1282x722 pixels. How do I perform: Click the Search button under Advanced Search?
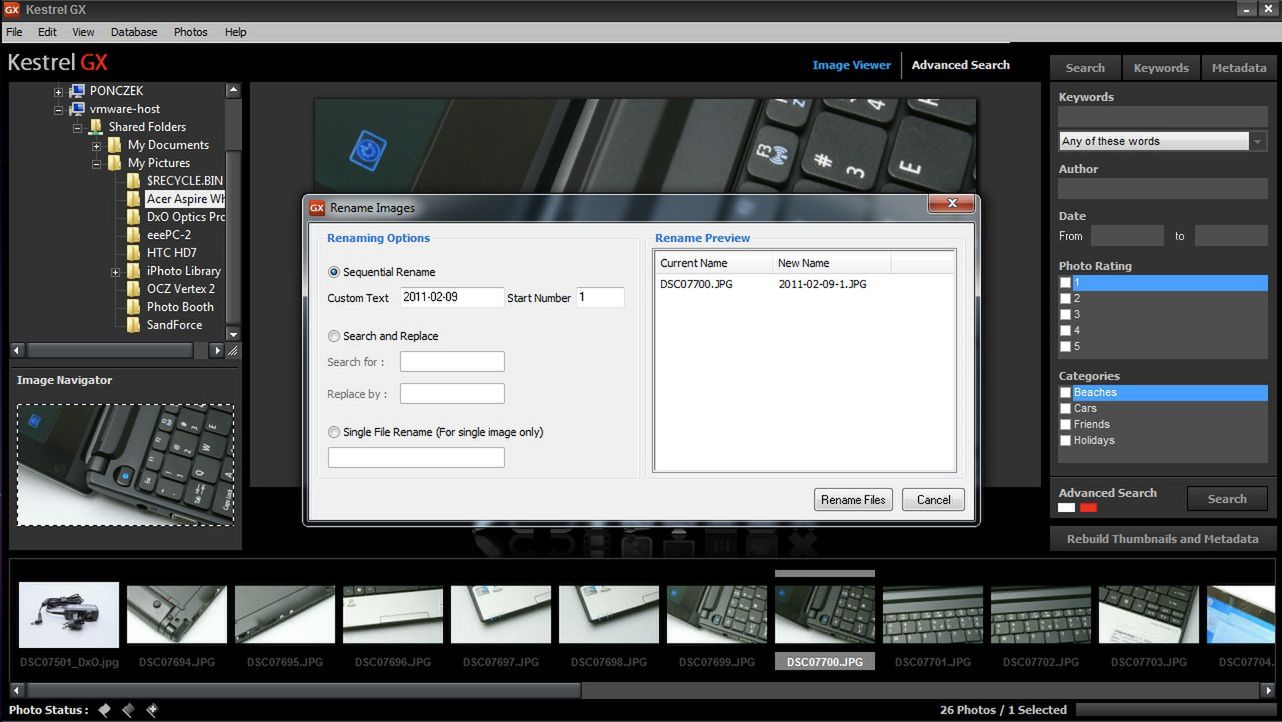[x=1227, y=499]
